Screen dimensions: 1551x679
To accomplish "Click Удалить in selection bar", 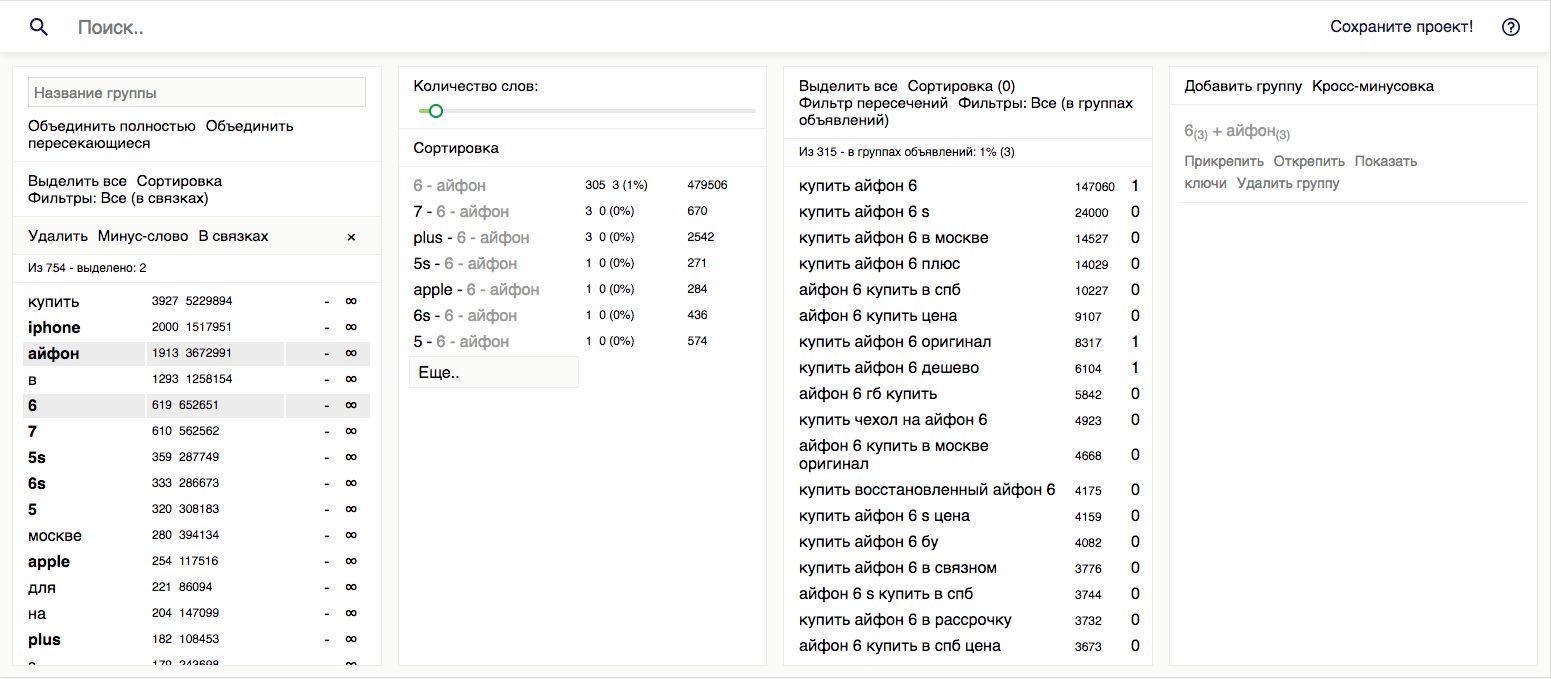I will pyautogui.click(x=58, y=236).
